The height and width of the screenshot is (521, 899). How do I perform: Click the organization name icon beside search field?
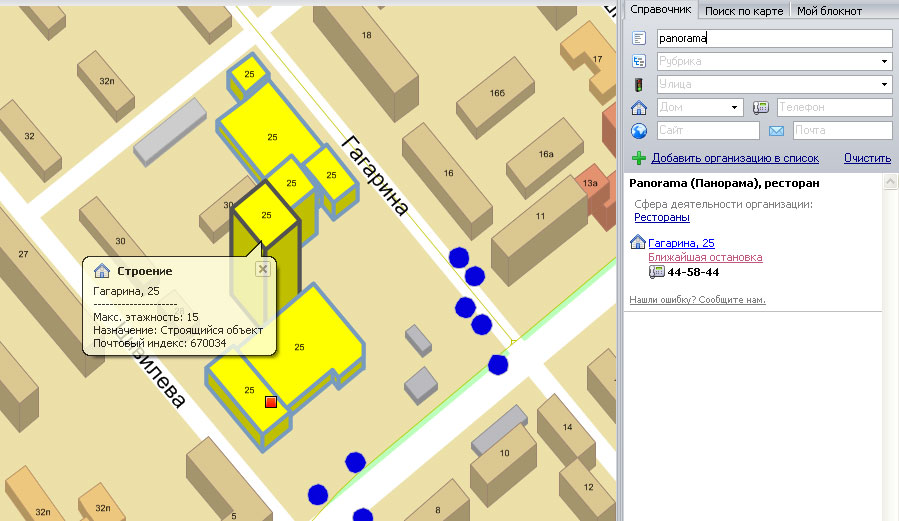[639, 38]
